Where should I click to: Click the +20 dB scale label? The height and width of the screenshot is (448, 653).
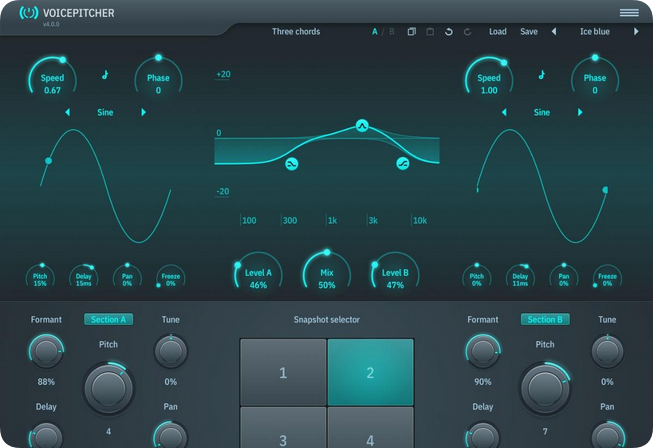coord(223,74)
